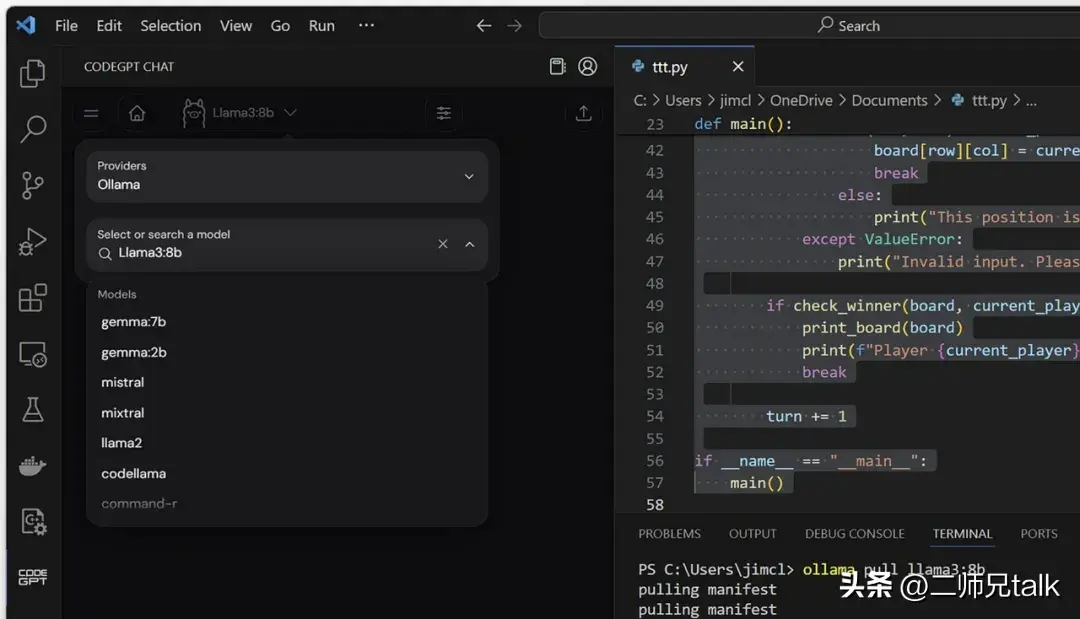Toggle the CodeGPT hamburger menu
1080x619 pixels.
(x=91, y=113)
